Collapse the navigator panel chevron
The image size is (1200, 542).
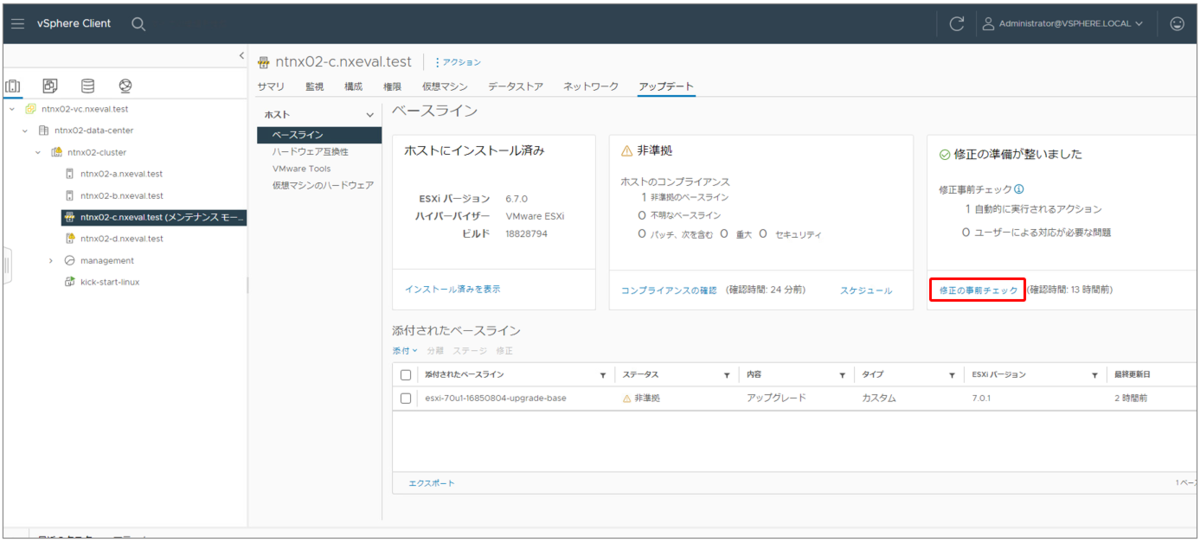[x=241, y=56]
